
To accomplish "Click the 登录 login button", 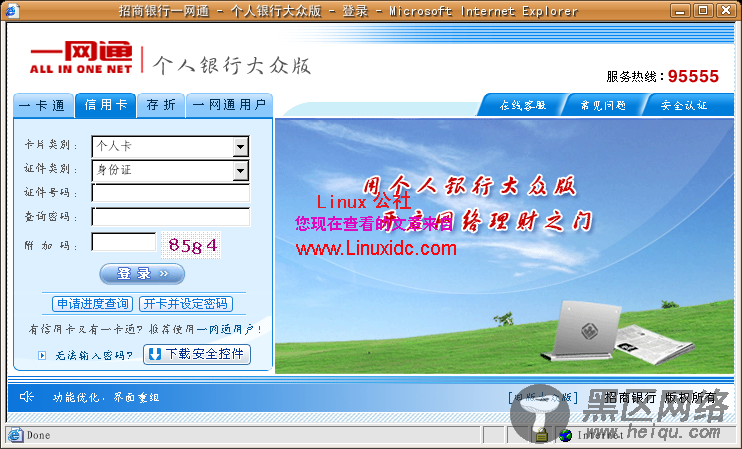I will click(x=142, y=274).
